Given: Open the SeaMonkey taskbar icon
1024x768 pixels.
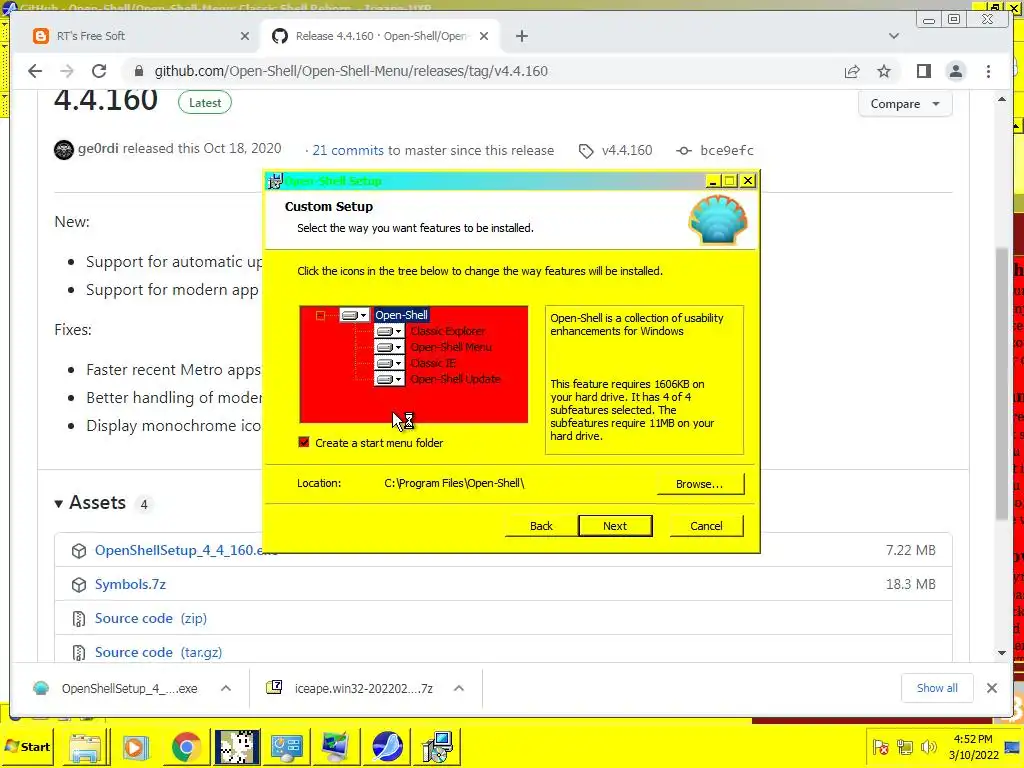Looking at the screenshot, I should [387, 748].
